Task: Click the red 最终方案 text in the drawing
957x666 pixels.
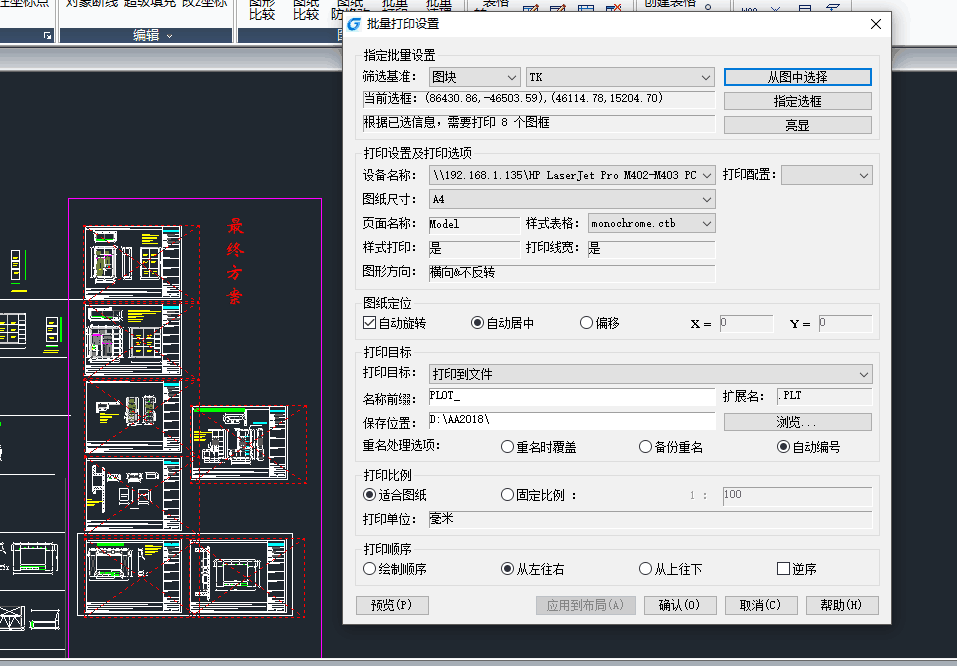Action: (235, 261)
